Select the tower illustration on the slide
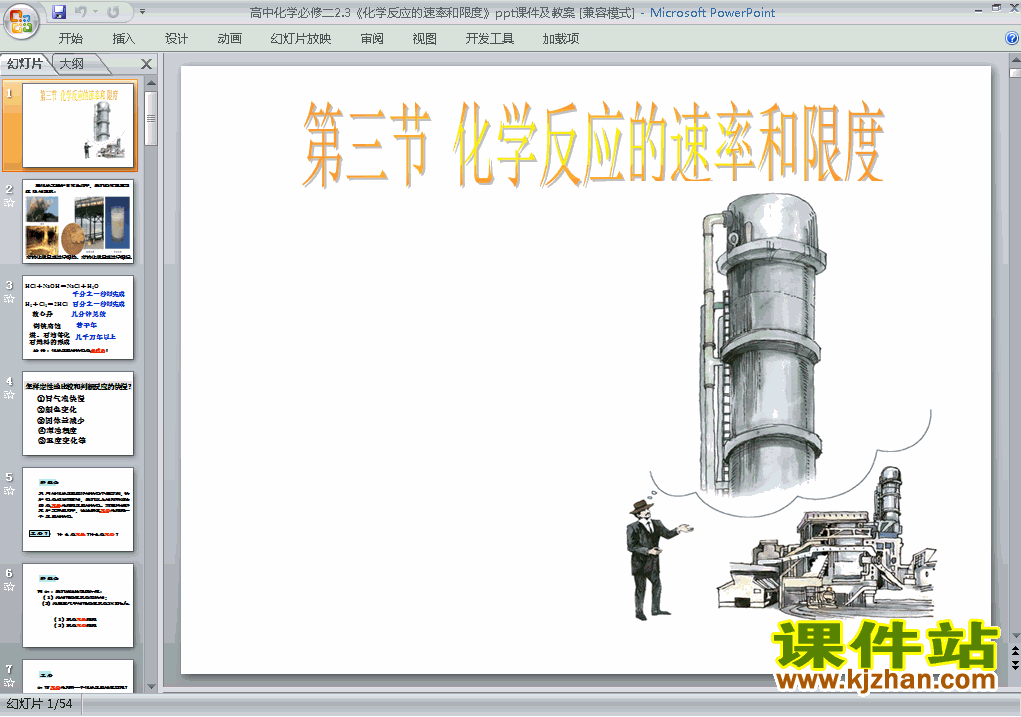Image resolution: width=1021 pixels, height=717 pixels. 763,345
